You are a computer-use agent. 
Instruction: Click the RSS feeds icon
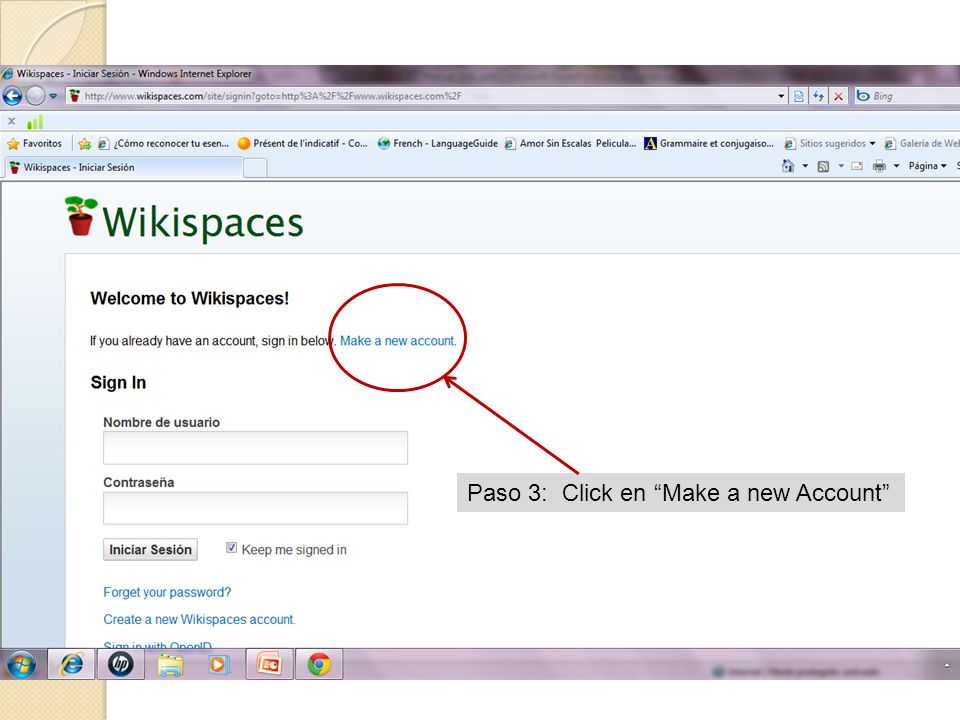click(823, 166)
